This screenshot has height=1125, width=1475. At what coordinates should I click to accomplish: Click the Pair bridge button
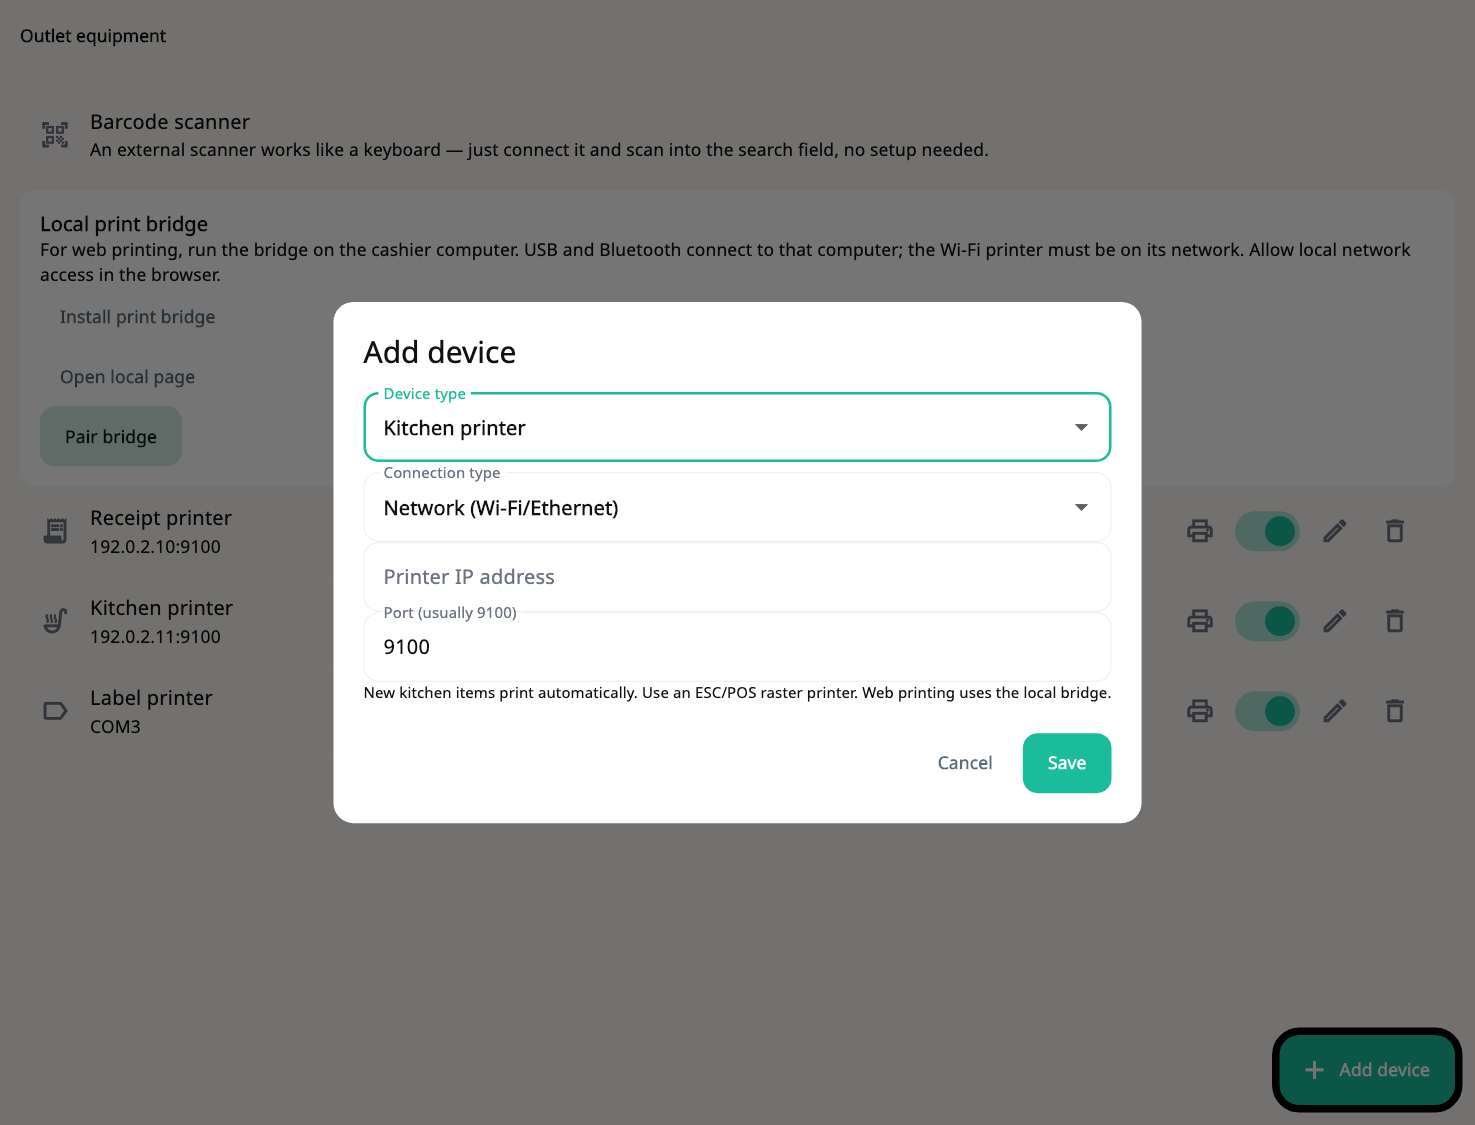coord(111,436)
